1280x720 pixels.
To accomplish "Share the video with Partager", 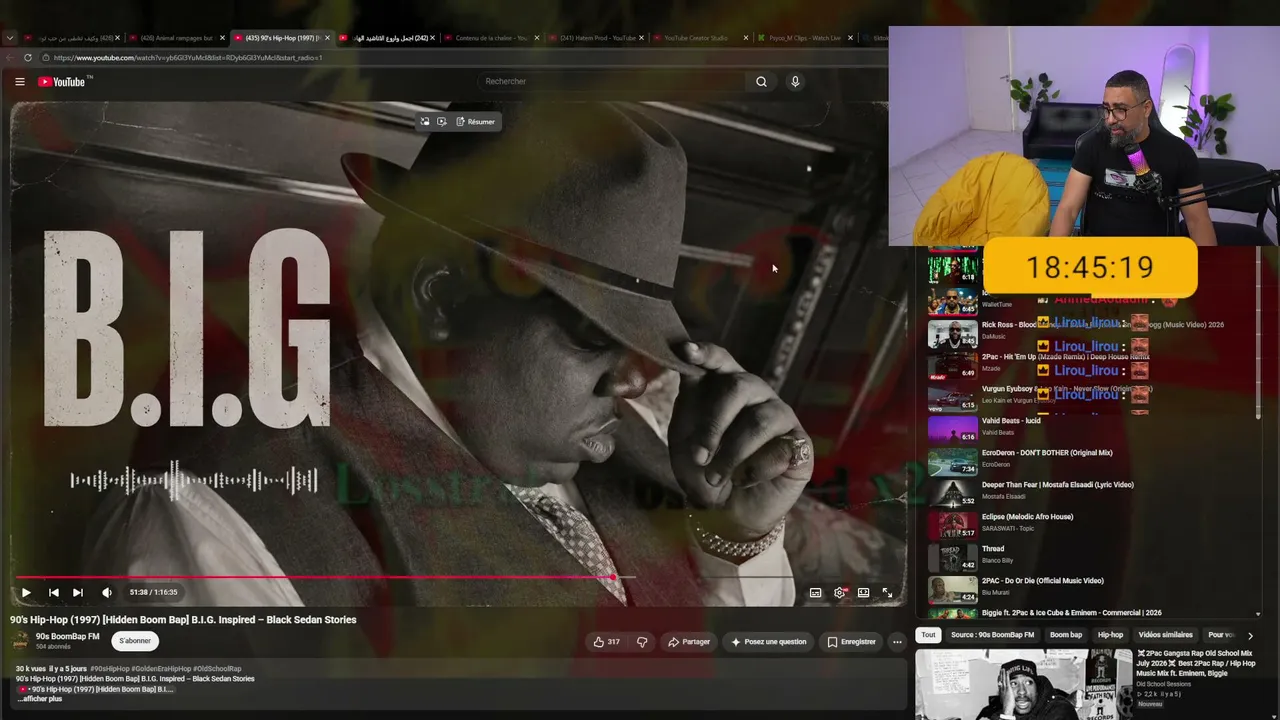I will (x=689, y=642).
